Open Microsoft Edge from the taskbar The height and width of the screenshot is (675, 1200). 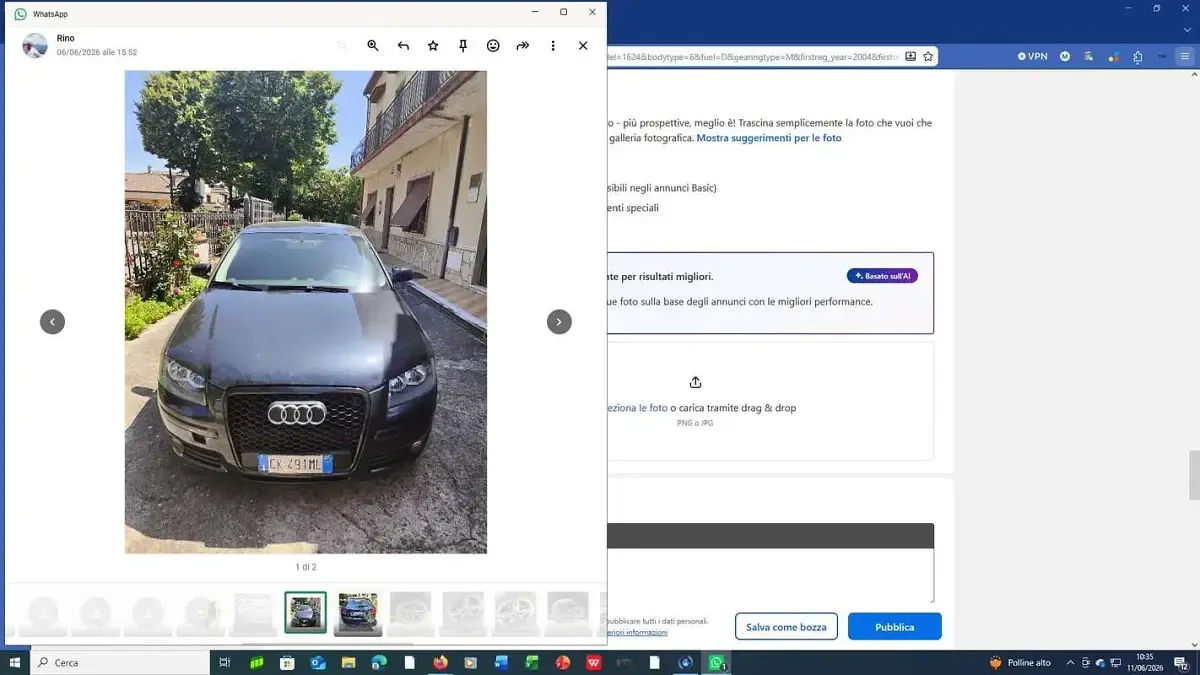click(379, 662)
